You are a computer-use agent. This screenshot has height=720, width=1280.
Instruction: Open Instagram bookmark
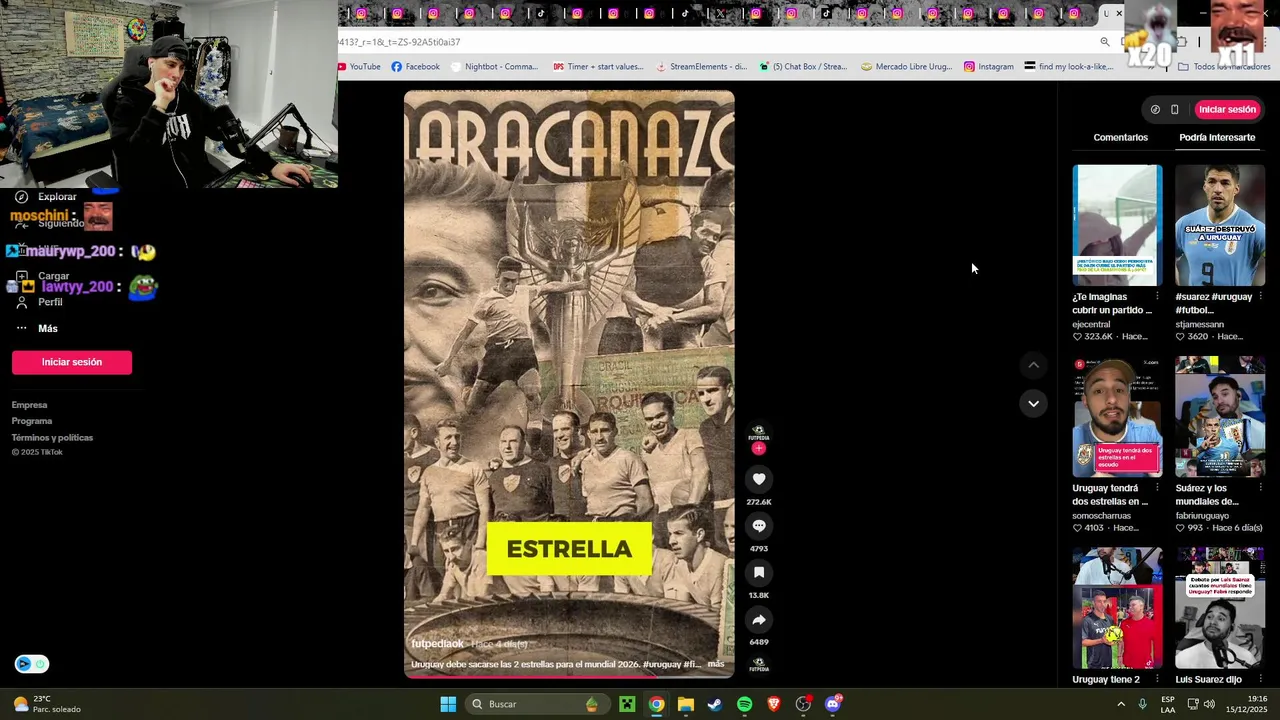click(x=989, y=67)
